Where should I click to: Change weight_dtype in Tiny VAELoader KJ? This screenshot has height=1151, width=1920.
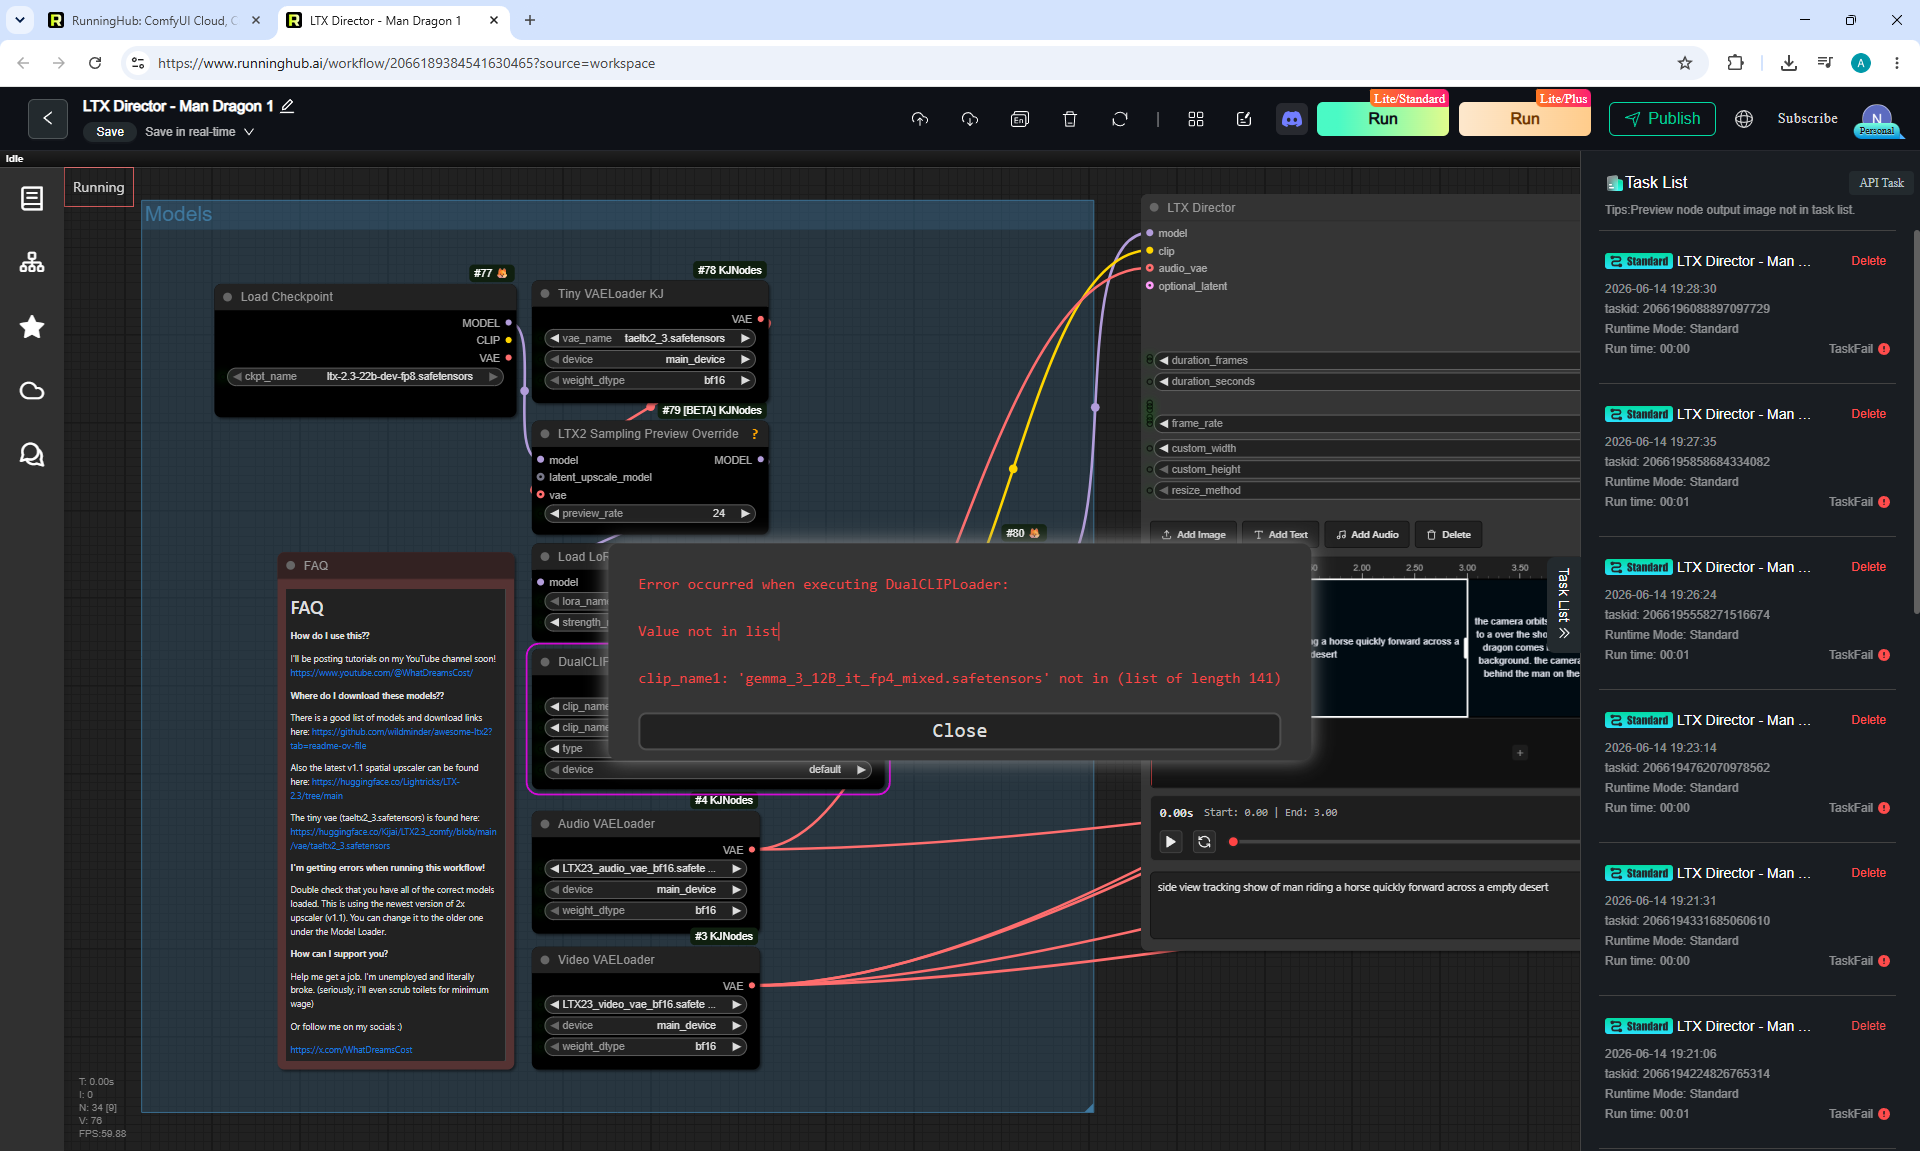coord(650,381)
